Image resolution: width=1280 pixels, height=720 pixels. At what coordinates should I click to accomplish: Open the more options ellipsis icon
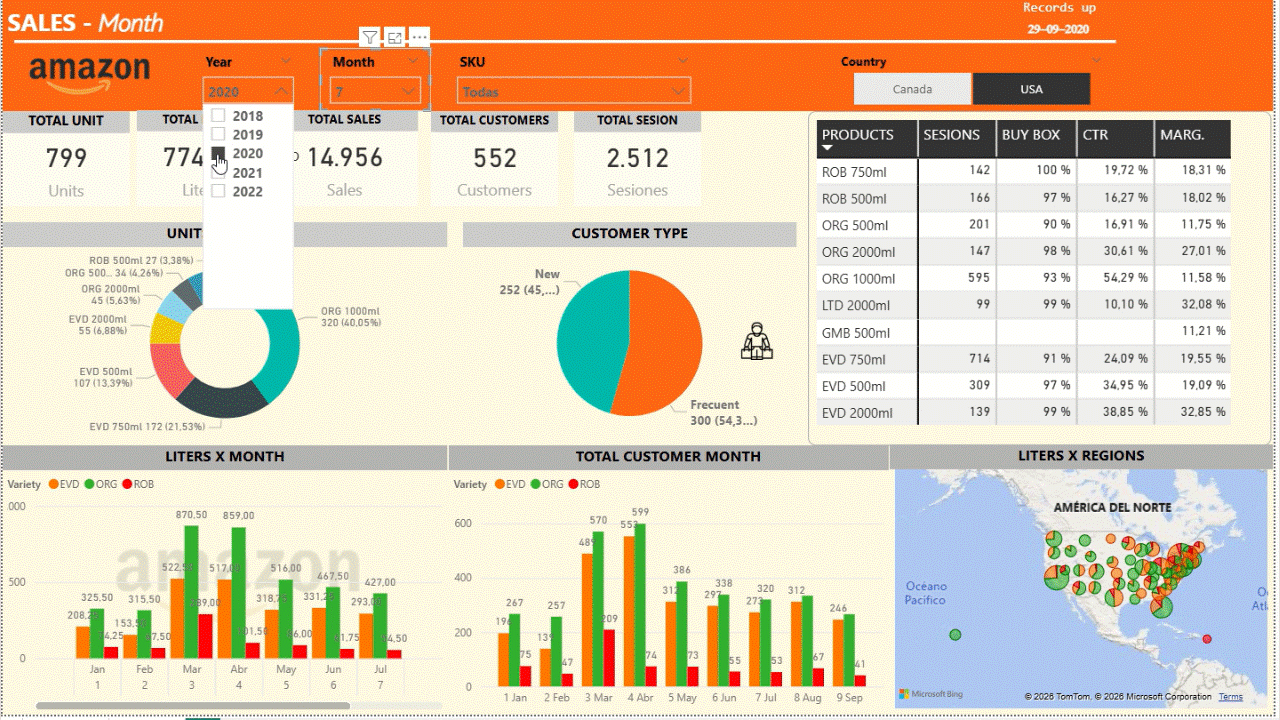coord(420,38)
